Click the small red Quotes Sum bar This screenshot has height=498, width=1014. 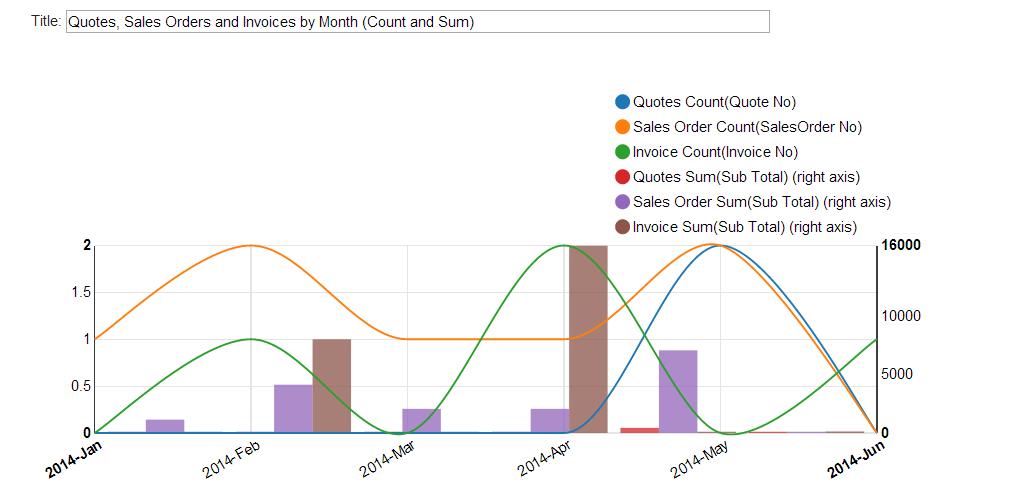(640, 430)
